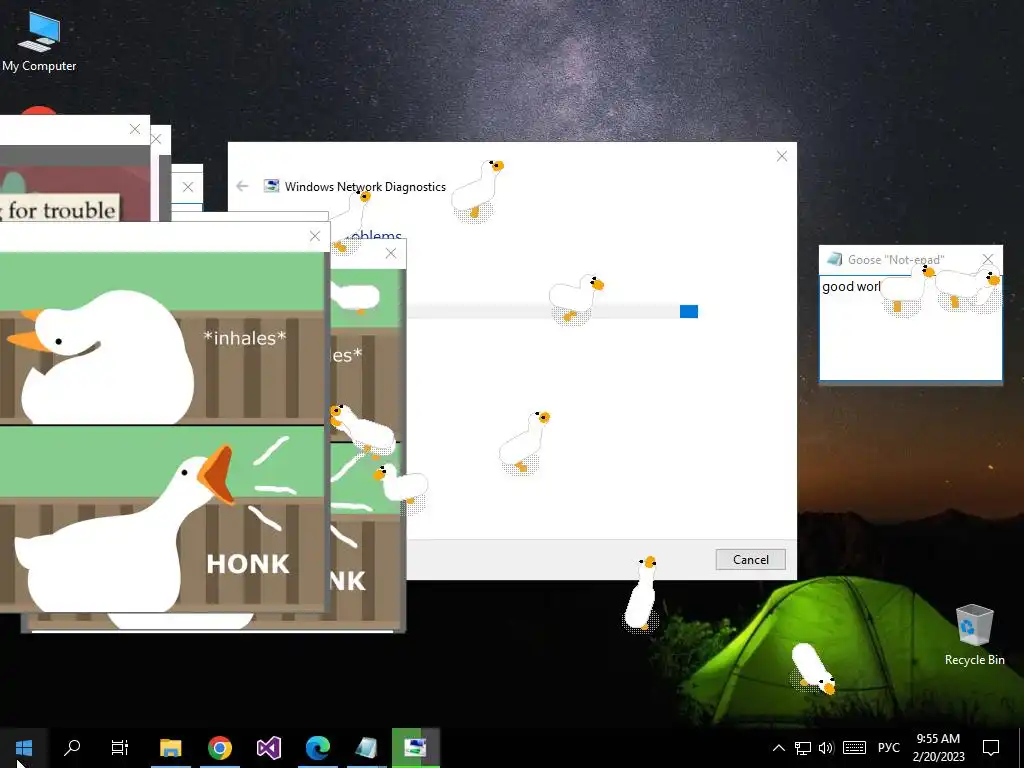1024x768 pixels.
Task: Launch File Explorer from the taskbar
Action: [x=170, y=748]
